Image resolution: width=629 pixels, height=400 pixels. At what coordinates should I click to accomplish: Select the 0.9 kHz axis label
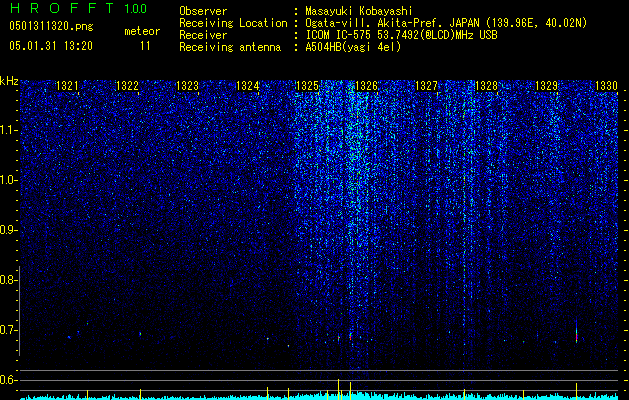(x=7, y=230)
